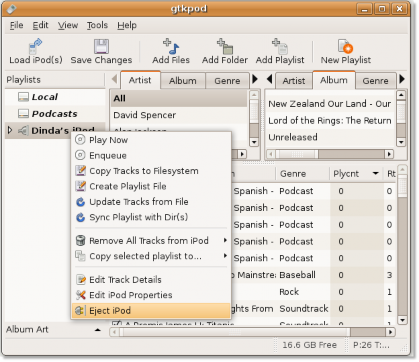419x362 pixels.
Task: Select Lord of the Rings album entry
Action: [x=330, y=120]
